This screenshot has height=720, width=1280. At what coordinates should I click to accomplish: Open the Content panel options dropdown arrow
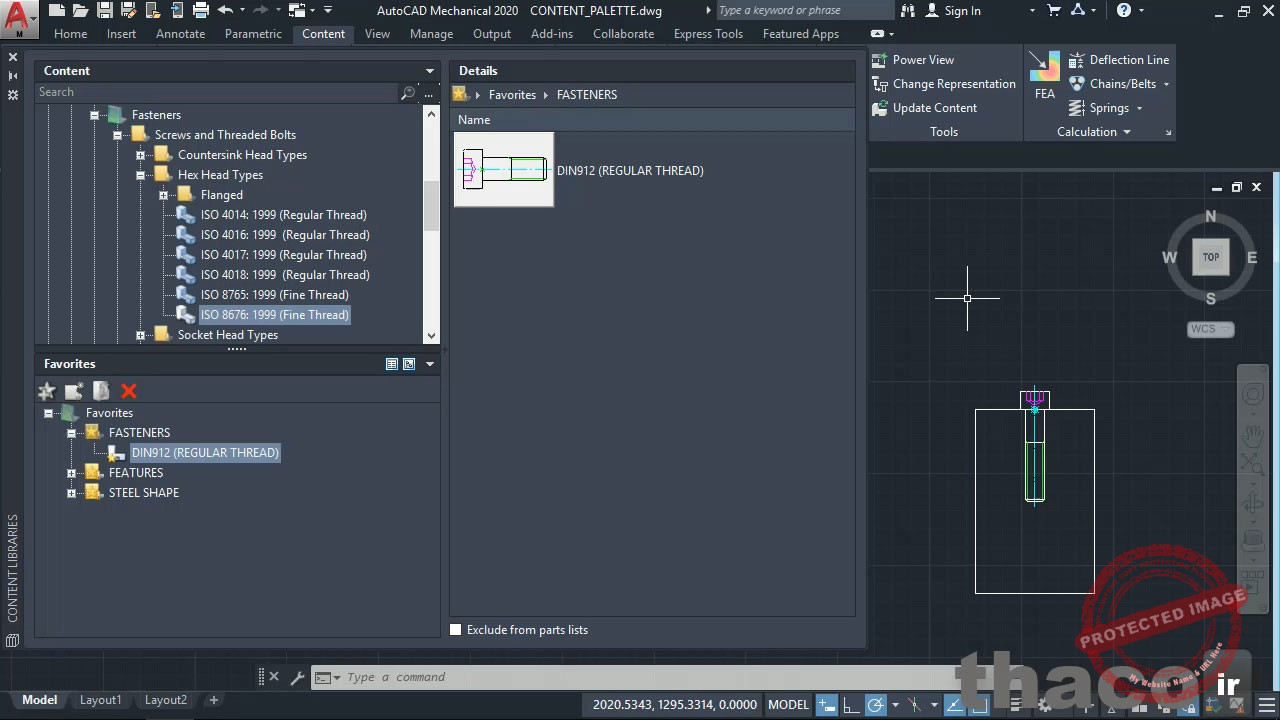tap(430, 71)
